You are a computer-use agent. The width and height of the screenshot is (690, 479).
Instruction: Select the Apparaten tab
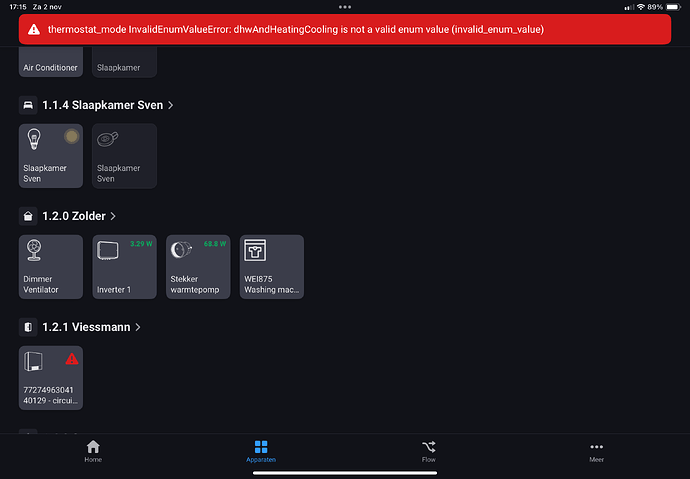(261, 451)
